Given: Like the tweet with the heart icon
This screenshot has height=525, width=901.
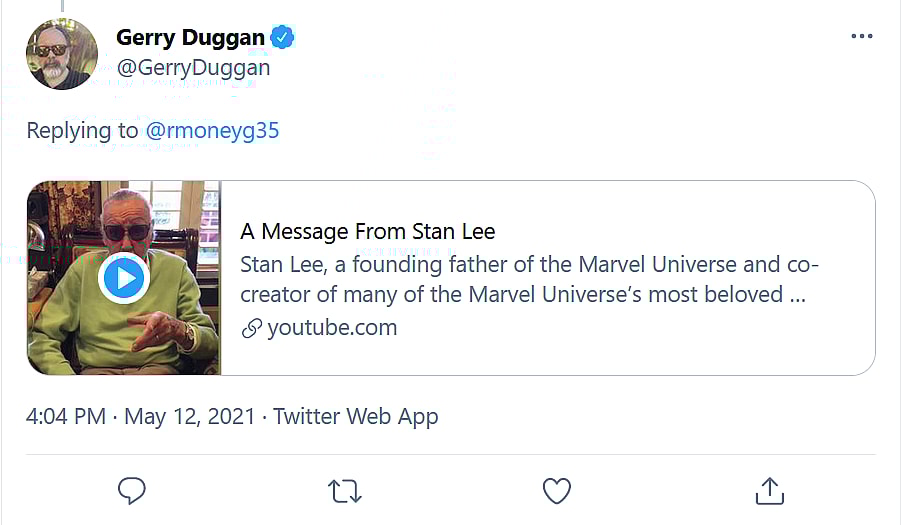Looking at the screenshot, I should click(x=556, y=490).
